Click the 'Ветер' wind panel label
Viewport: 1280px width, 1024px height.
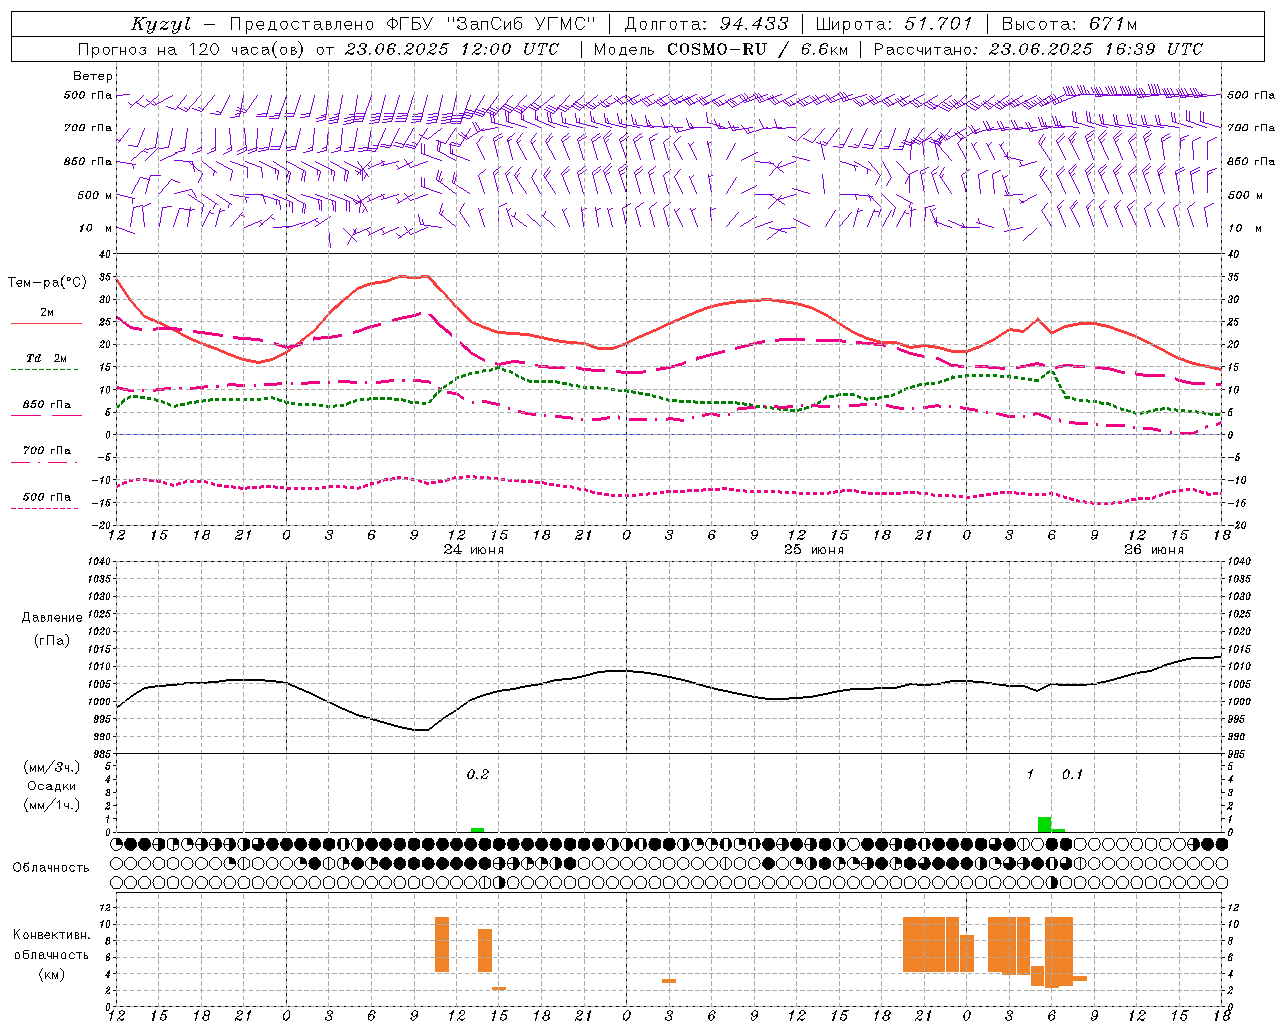tap(93, 76)
